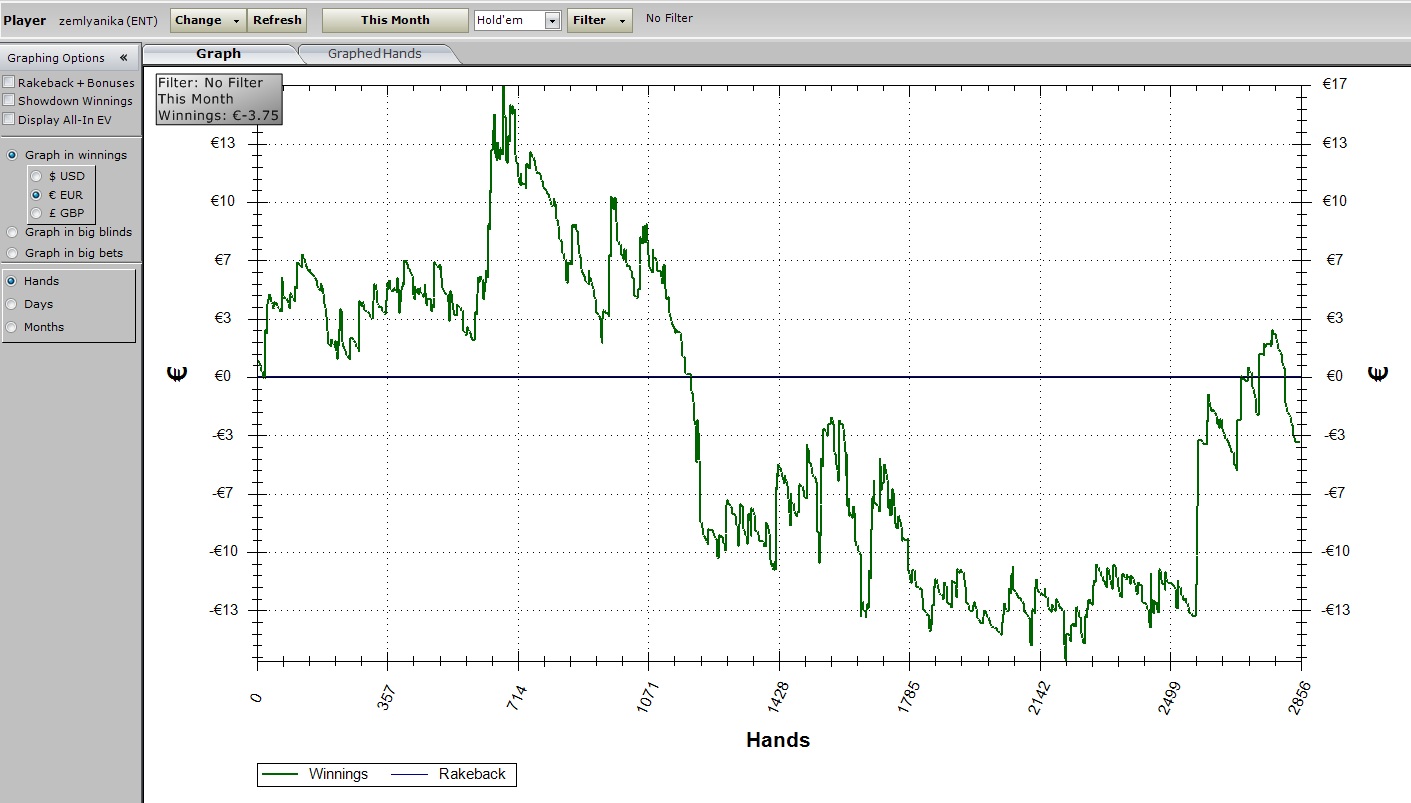Select the Graph tab
The image size is (1411, 803).
coord(218,54)
